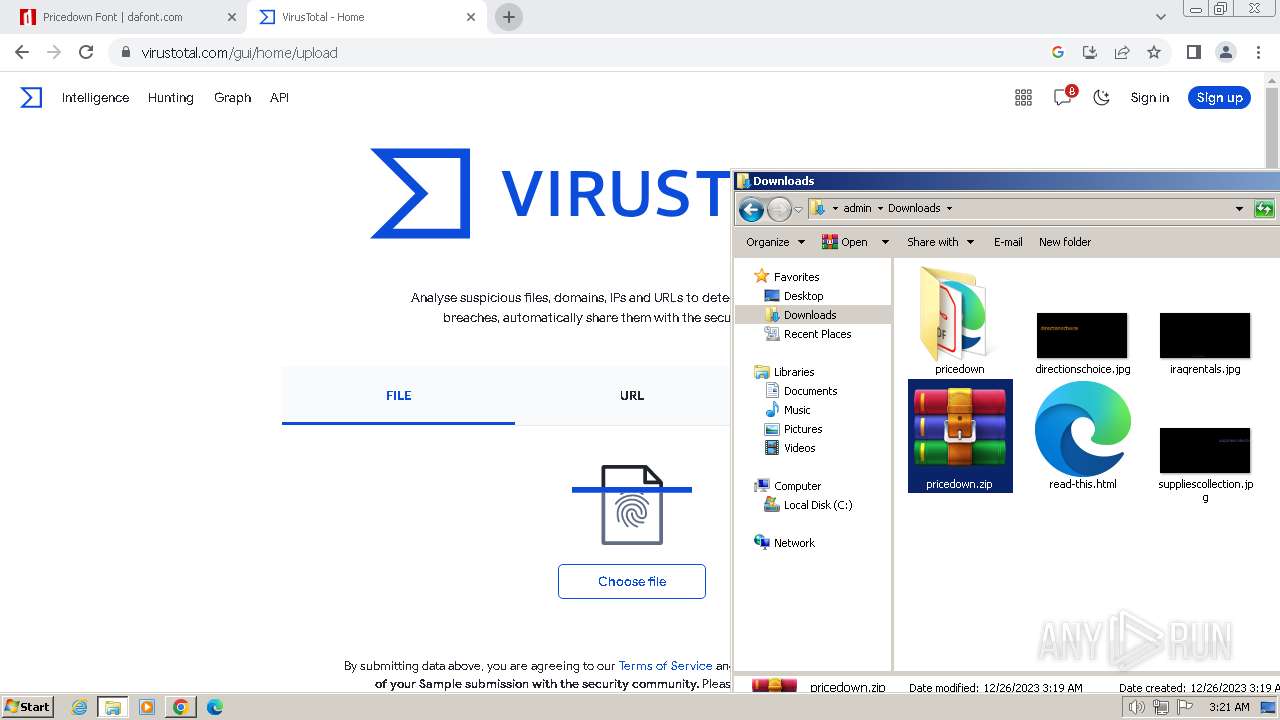Image resolution: width=1280 pixels, height=720 pixels.
Task: Open Internet Explorer from the taskbar
Action: pos(79,707)
